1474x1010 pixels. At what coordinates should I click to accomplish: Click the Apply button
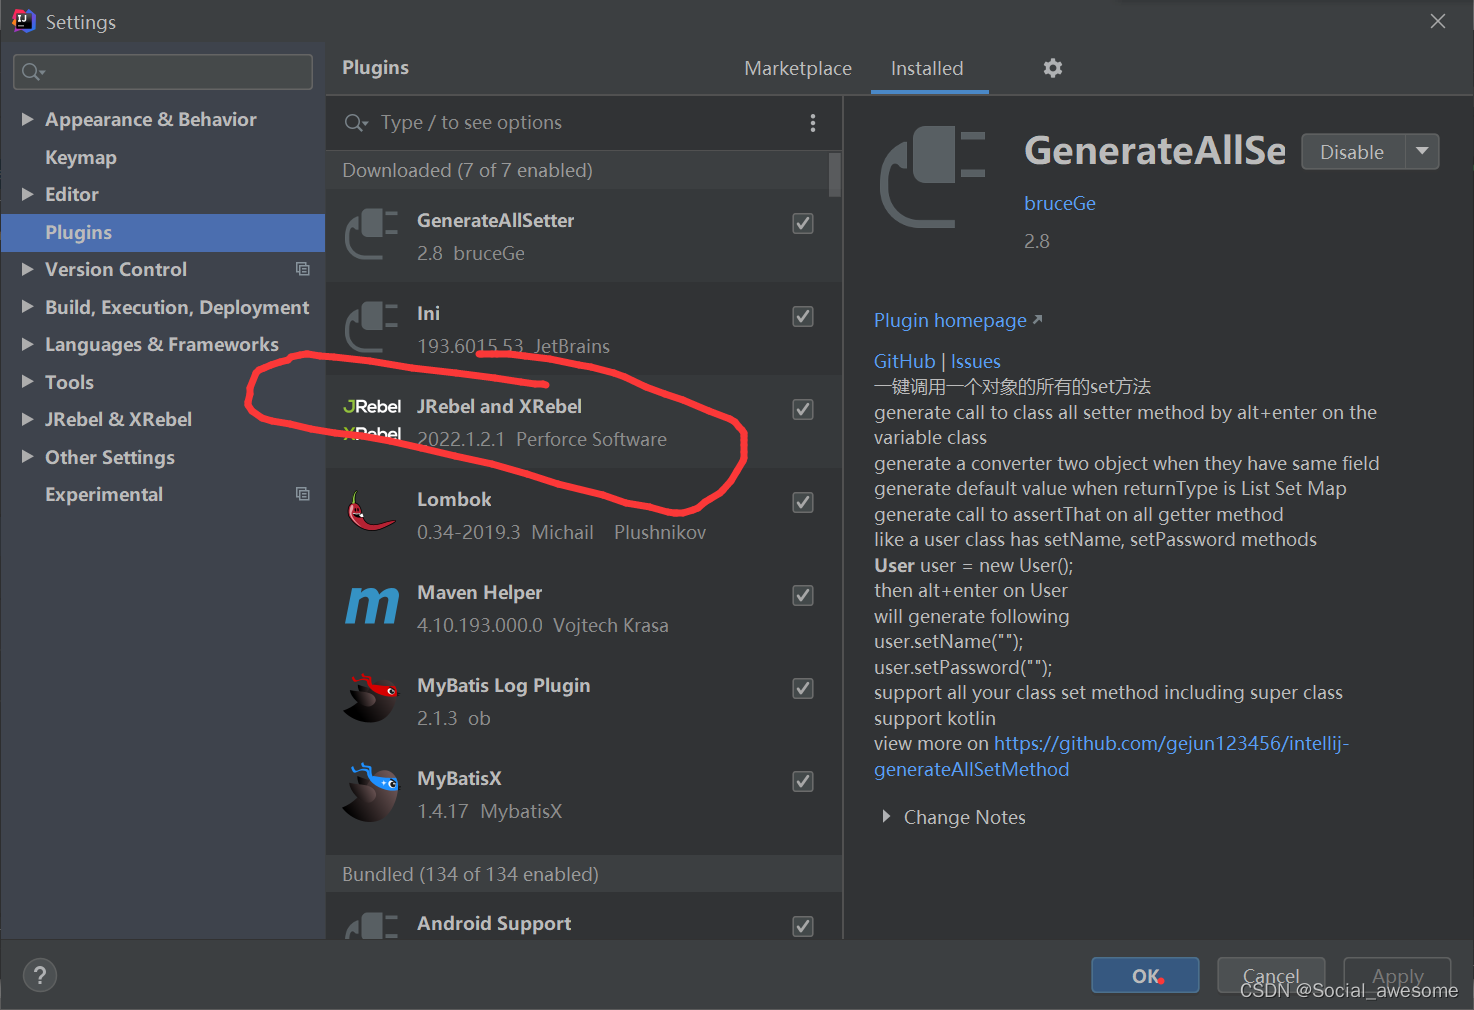(x=1397, y=975)
